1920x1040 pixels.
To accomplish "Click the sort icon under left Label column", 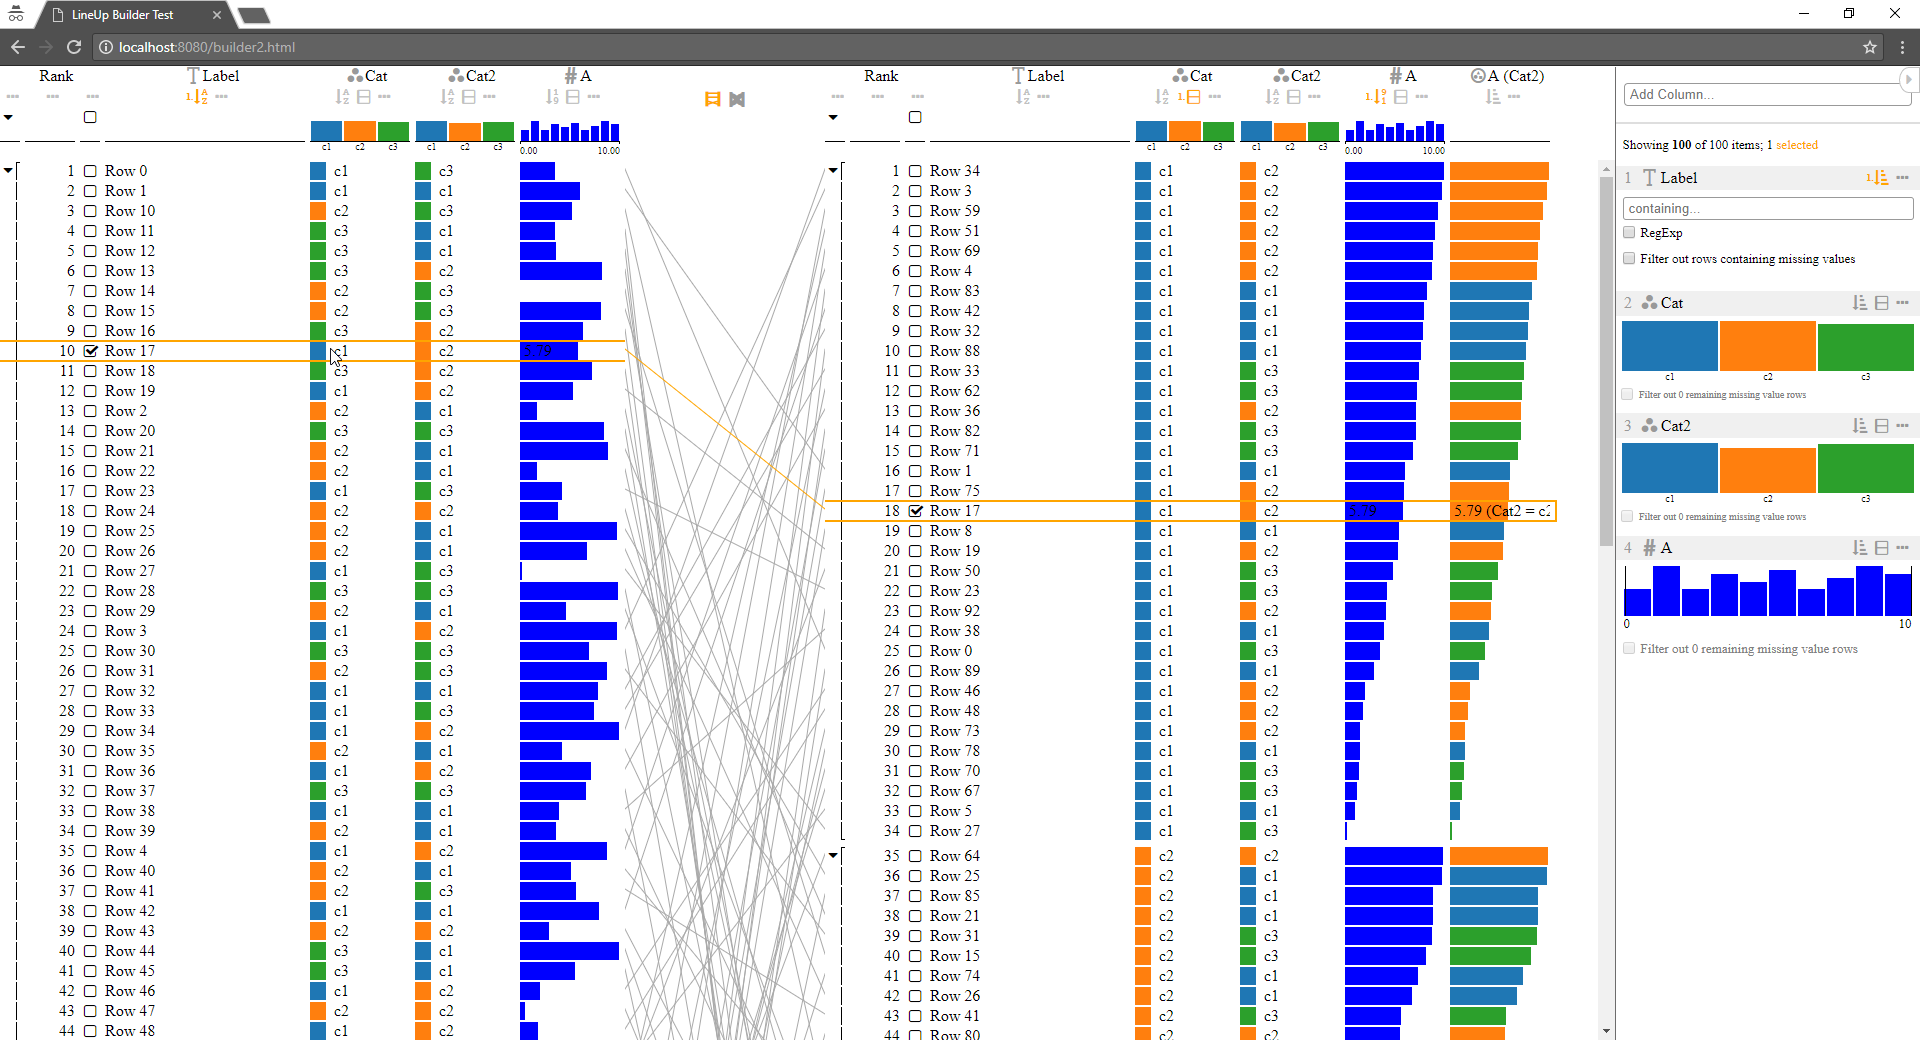I will [197, 97].
